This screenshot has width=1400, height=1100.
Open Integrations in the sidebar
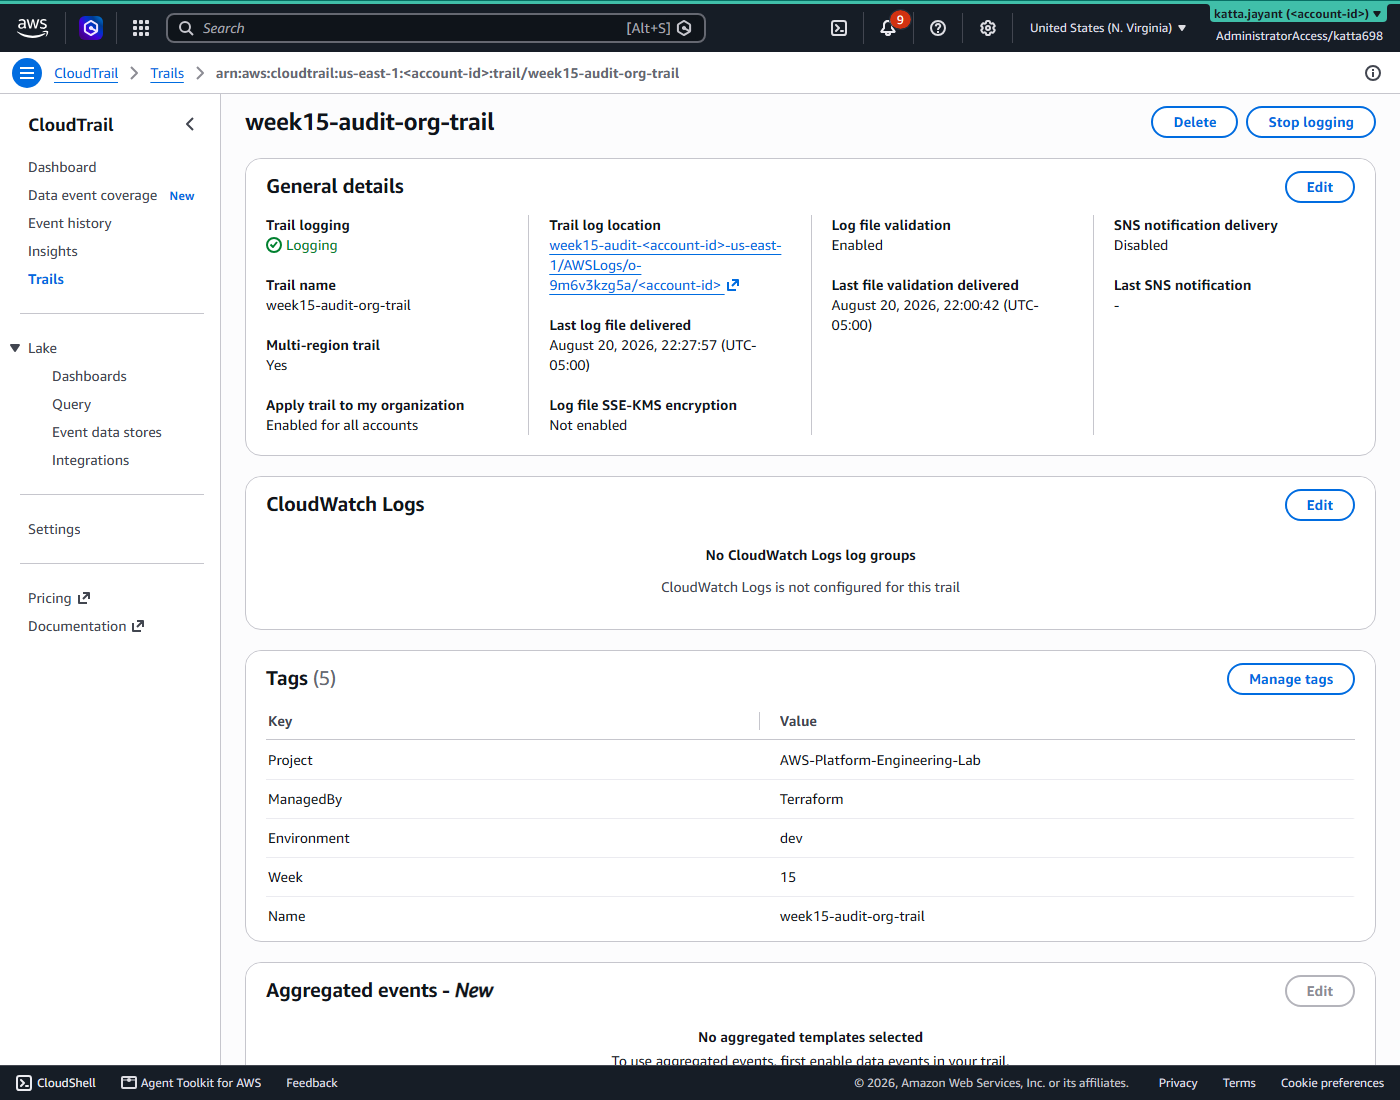coord(90,460)
